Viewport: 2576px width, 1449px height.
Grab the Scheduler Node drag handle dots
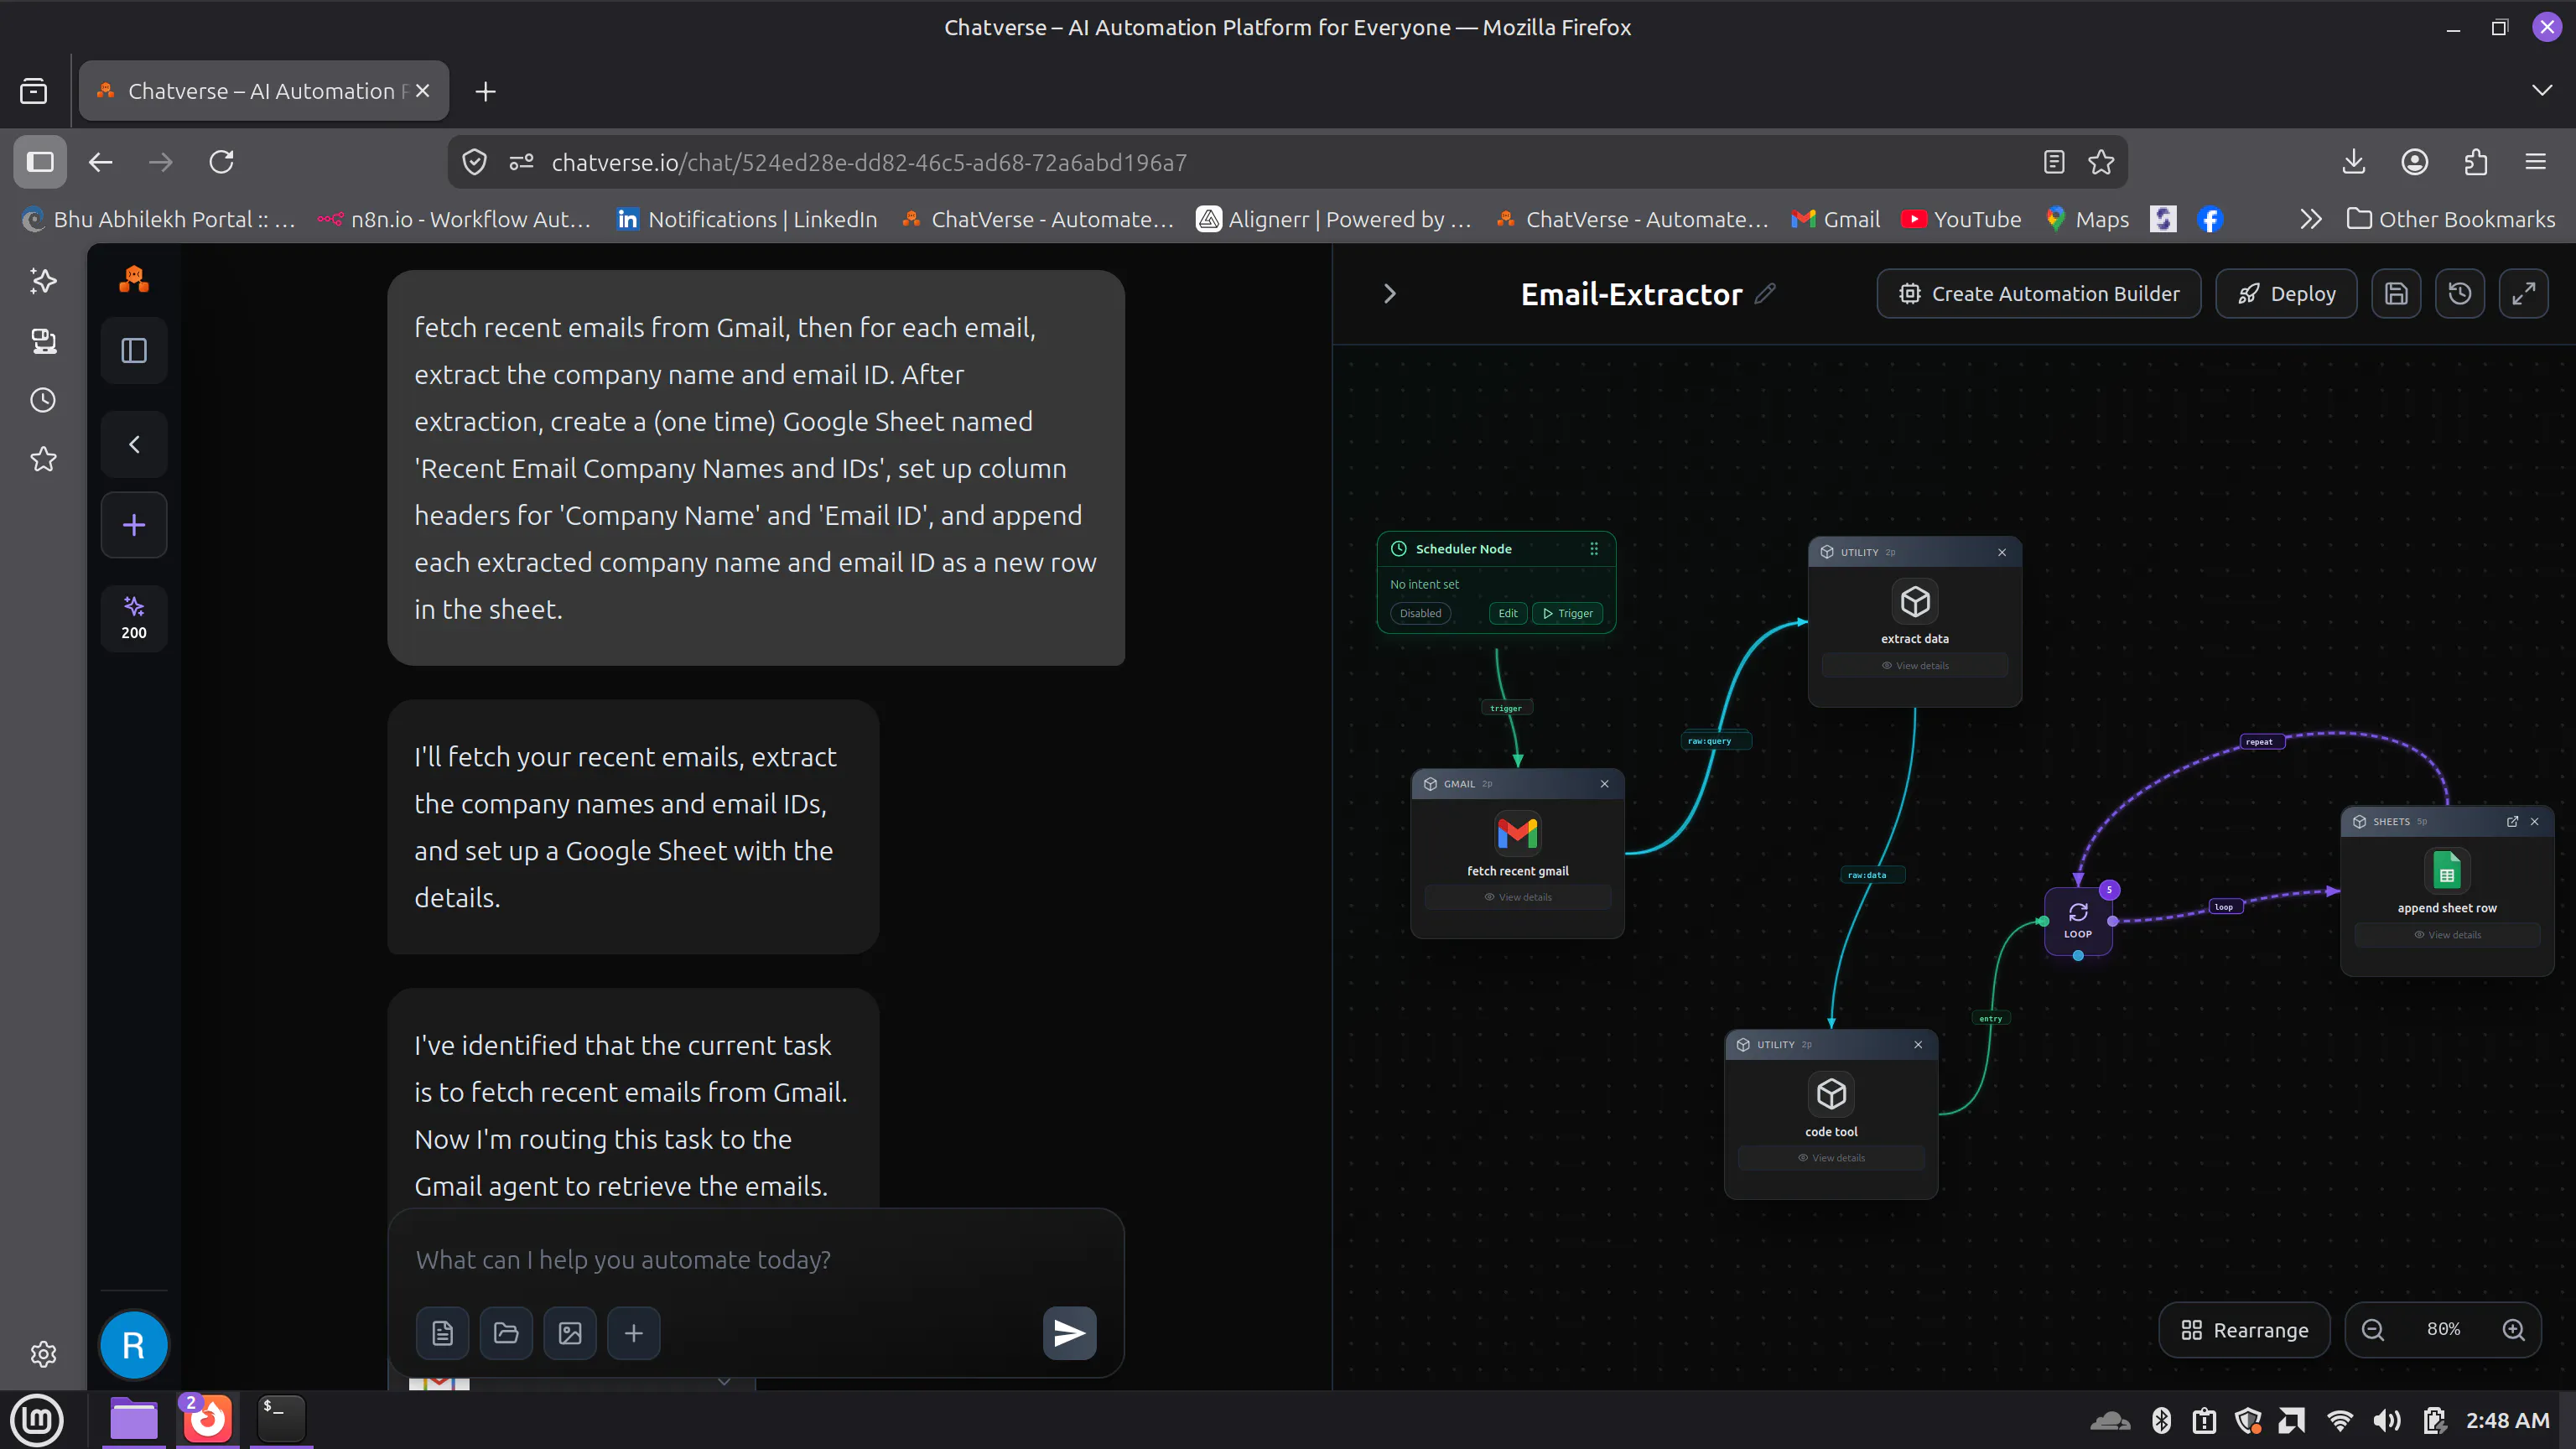pyautogui.click(x=1594, y=548)
